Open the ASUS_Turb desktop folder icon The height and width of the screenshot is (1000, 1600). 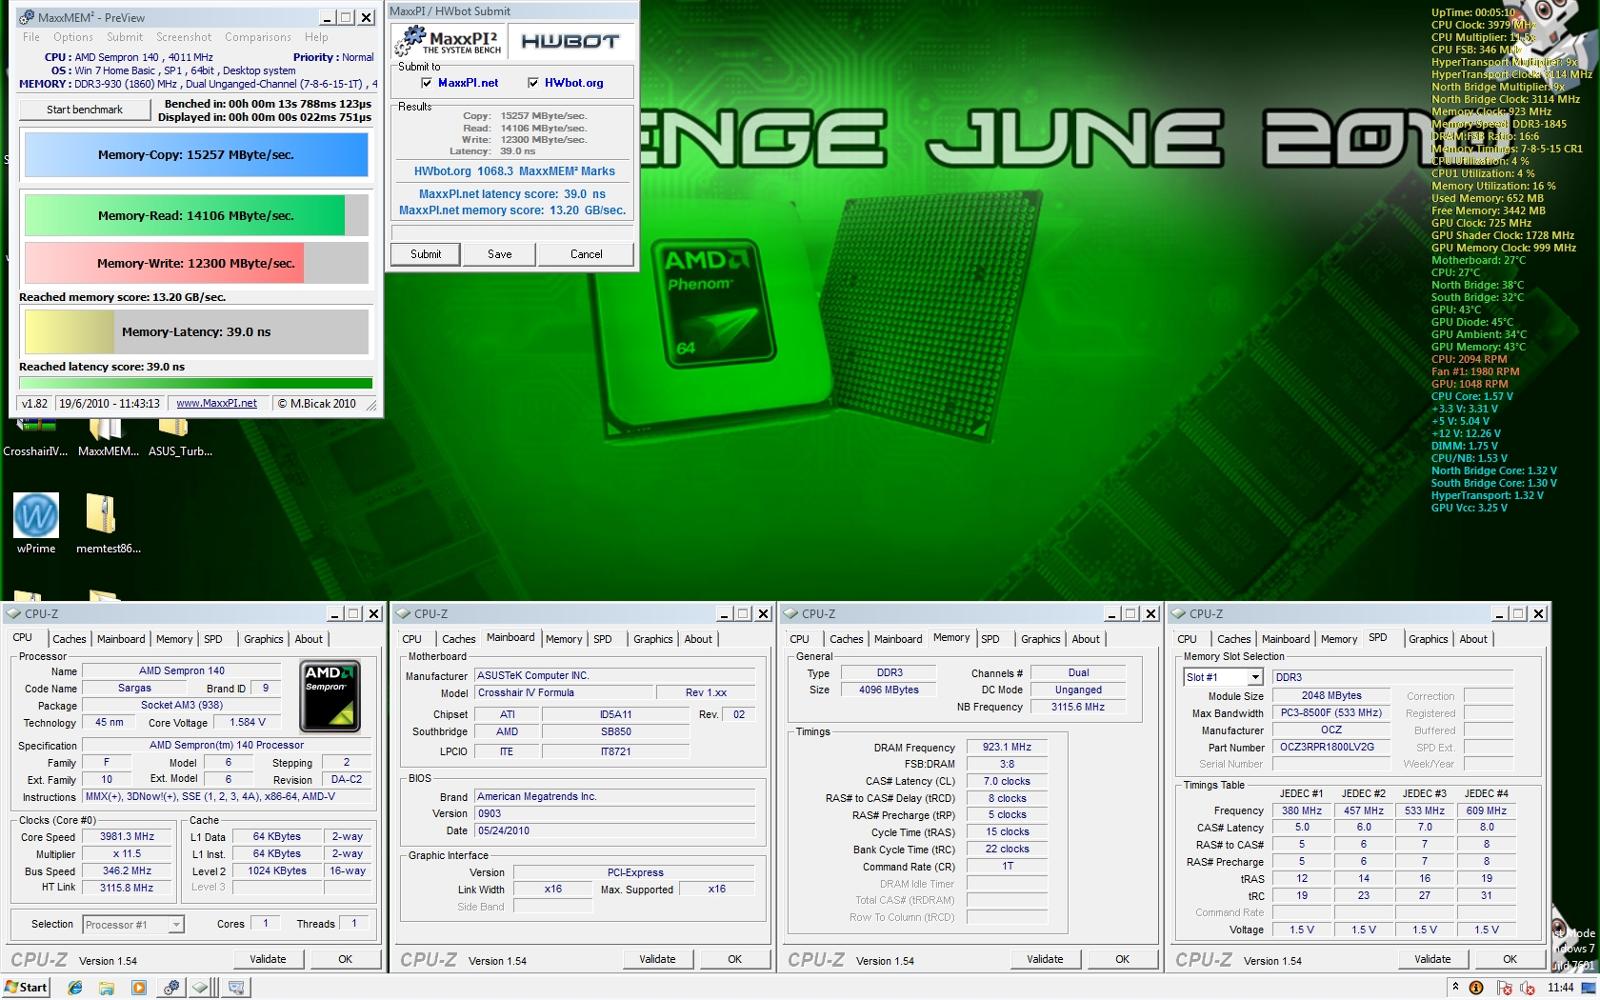[x=173, y=429]
